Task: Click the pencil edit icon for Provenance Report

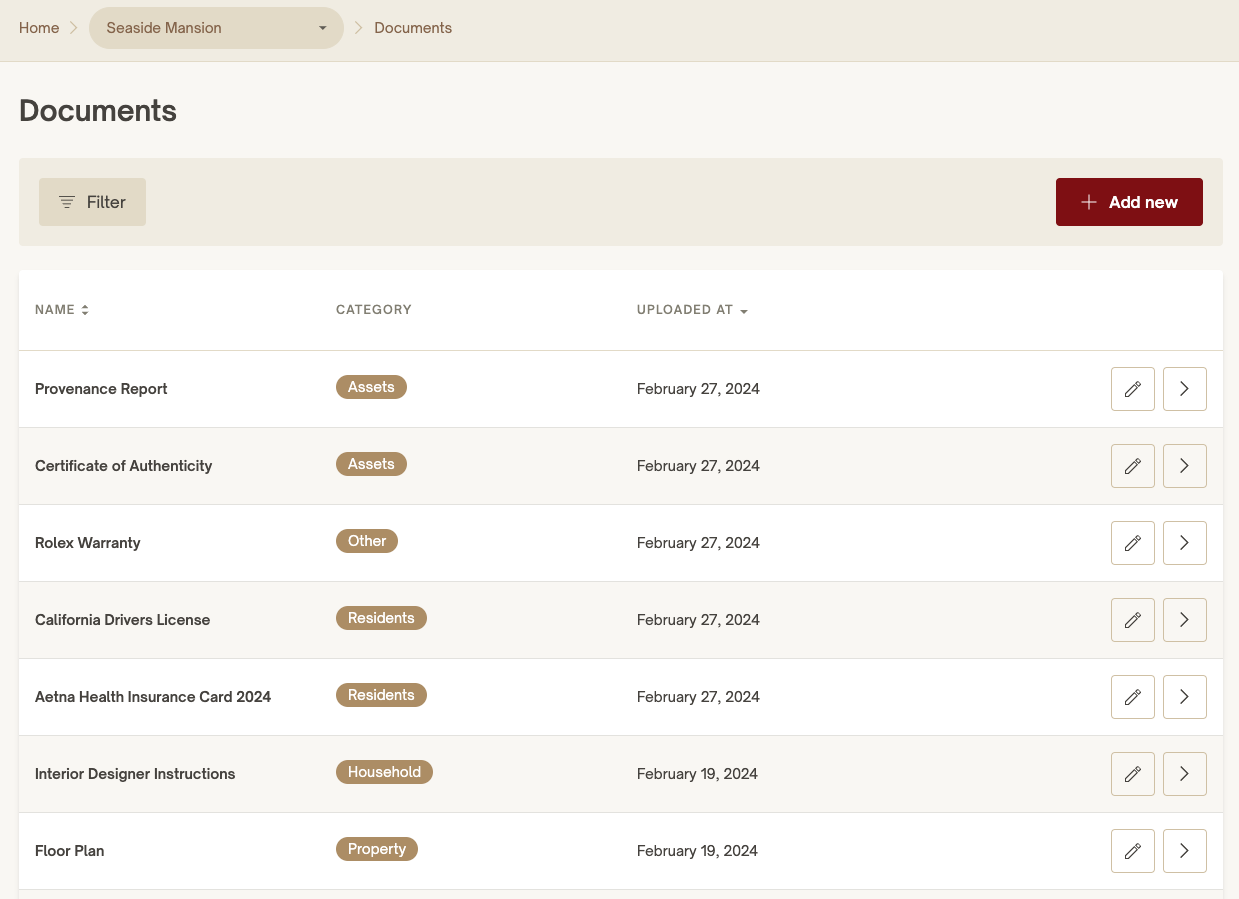Action: pyautogui.click(x=1132, y=389)
